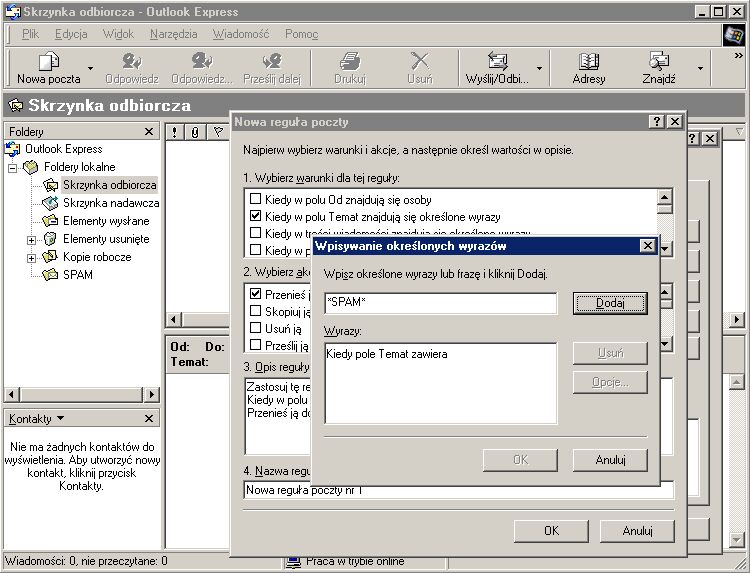Check 'Kiedy w polu Od znajdują się osoby'
The width and height of the screenshot is (750, 573).
[x=255, y=198]
